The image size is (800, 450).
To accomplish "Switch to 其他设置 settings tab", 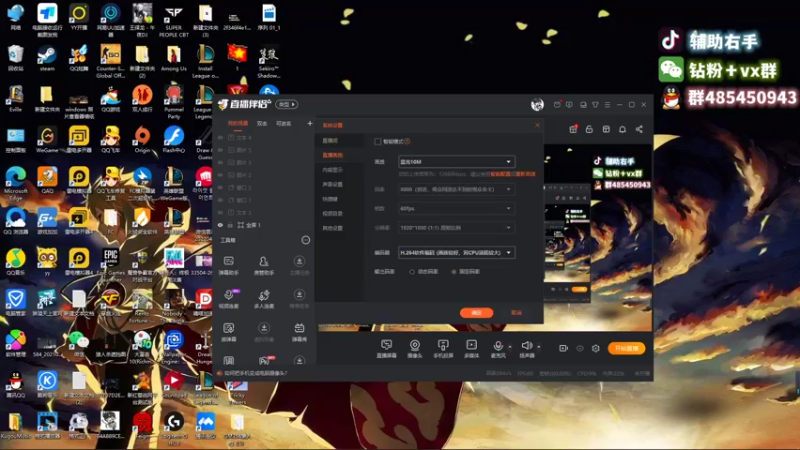I will [x=333, y=228].
